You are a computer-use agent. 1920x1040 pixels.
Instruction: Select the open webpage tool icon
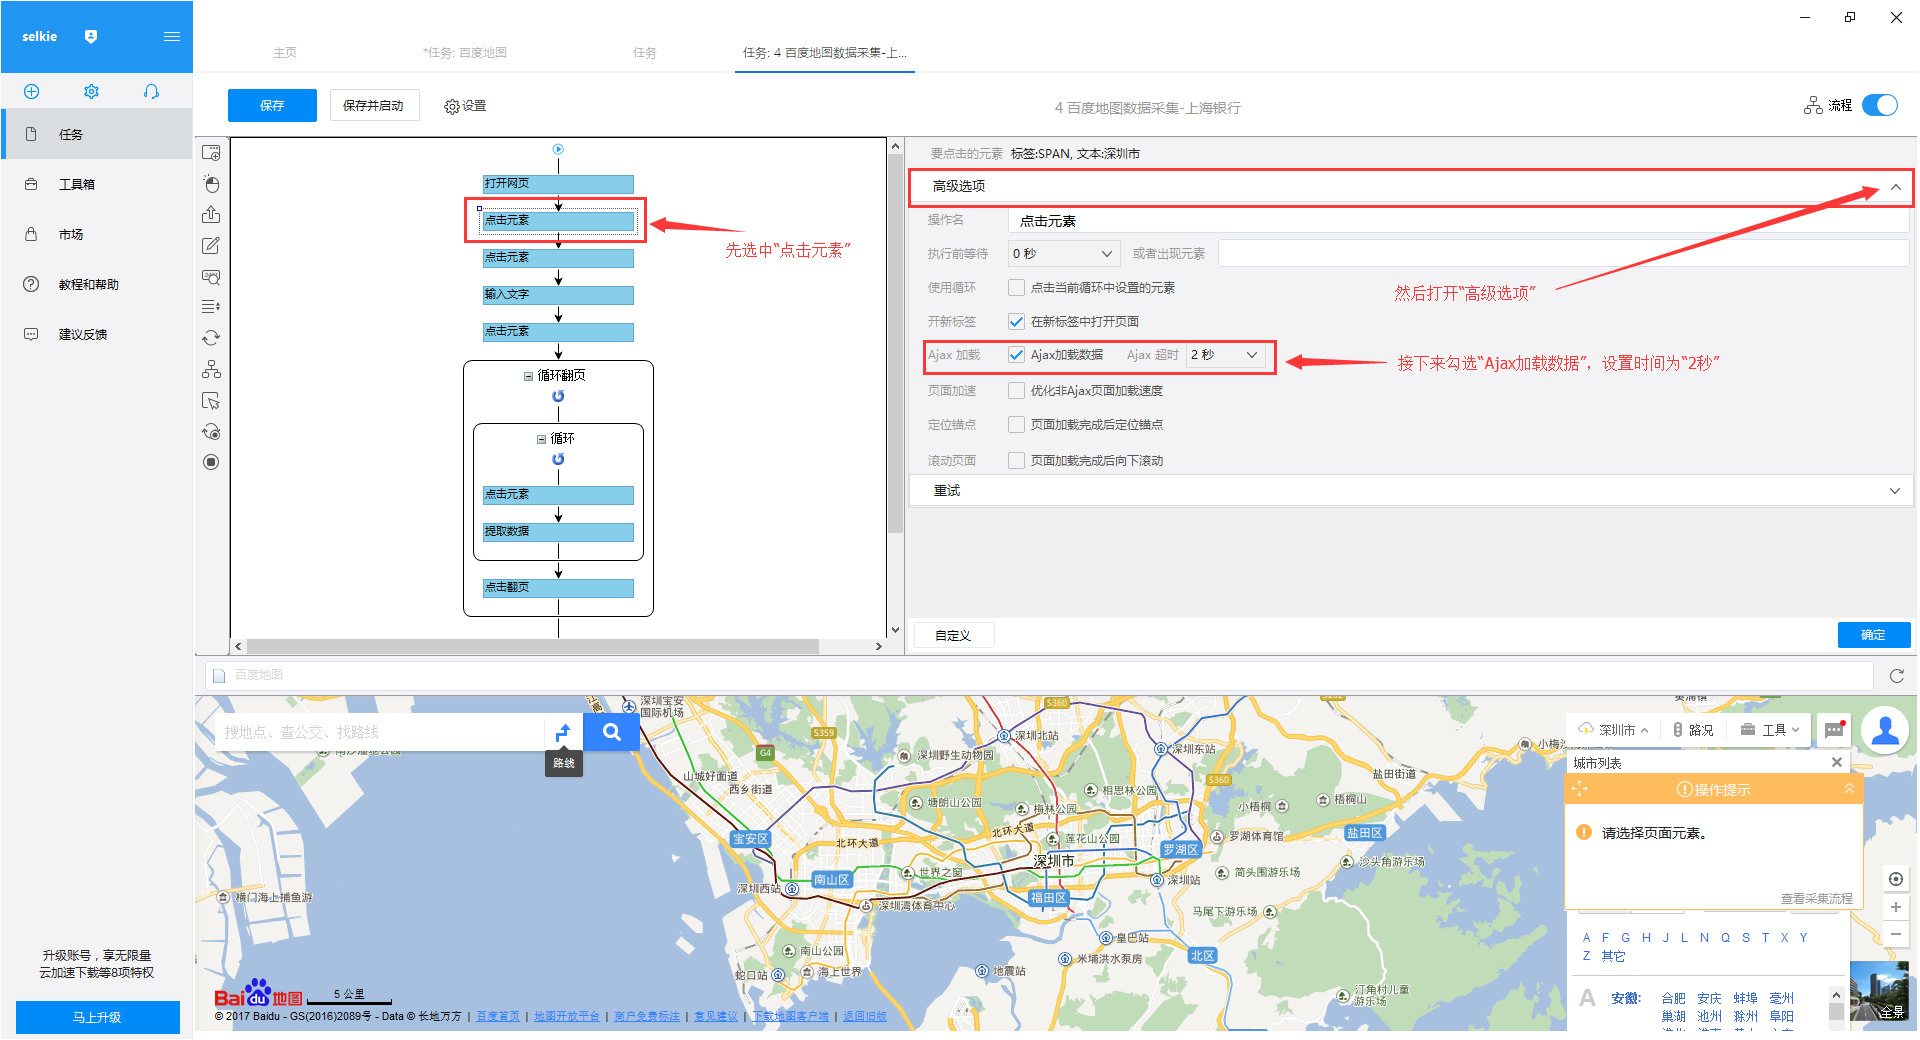(x=211, y=153)
